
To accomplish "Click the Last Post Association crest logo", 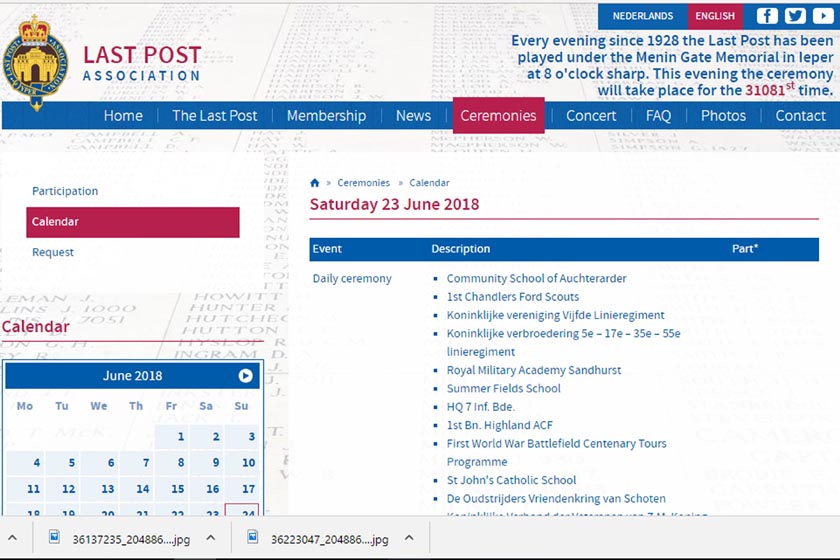I will [35, 63].
